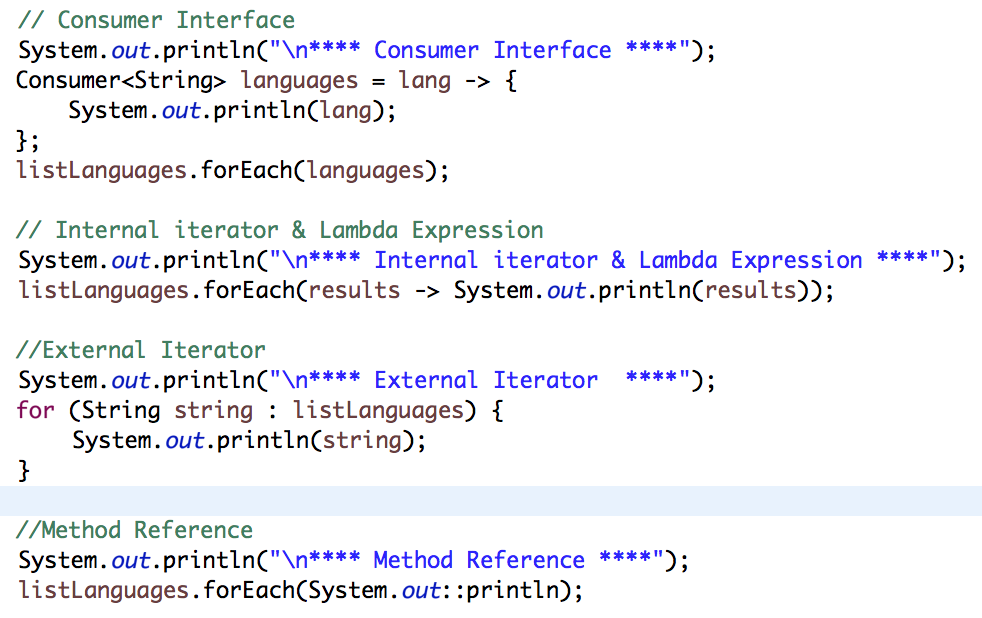Click the 'External Iterator' string literal
The width and height of the screenshot is (982, 618).
[486, 380]
